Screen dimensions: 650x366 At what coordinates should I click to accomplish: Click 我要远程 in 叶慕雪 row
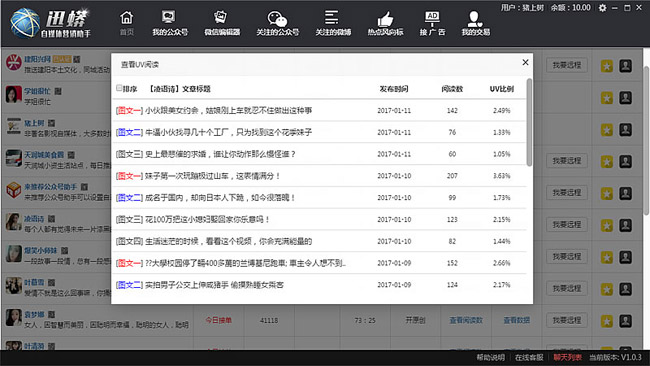click(x=567, y=288)
